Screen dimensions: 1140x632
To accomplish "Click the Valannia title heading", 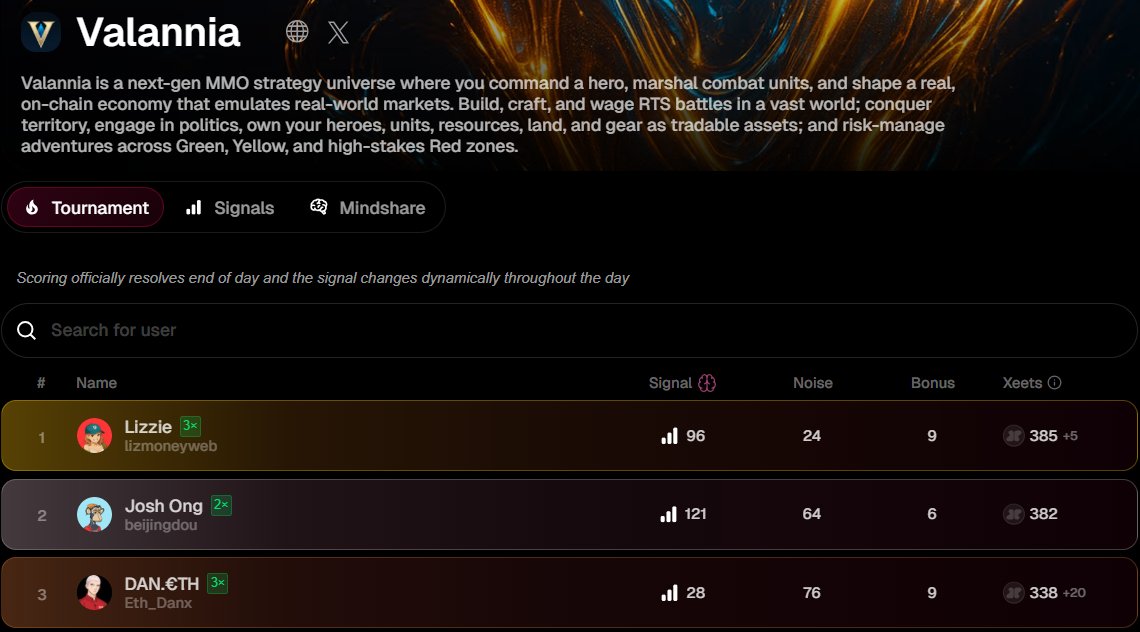I will (x=158, y=33).
